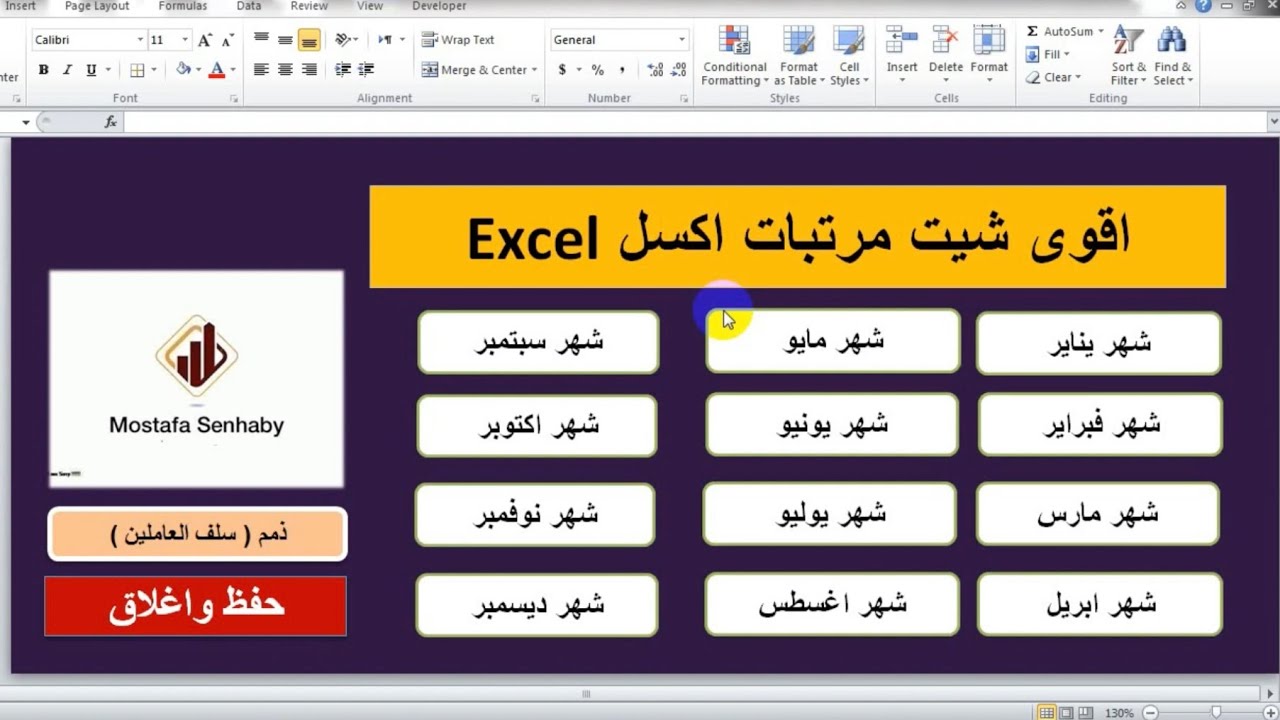Open شهر يناير sheet button
Image resolution: width=1280 pixels, height=720 pixels.
1099,343
